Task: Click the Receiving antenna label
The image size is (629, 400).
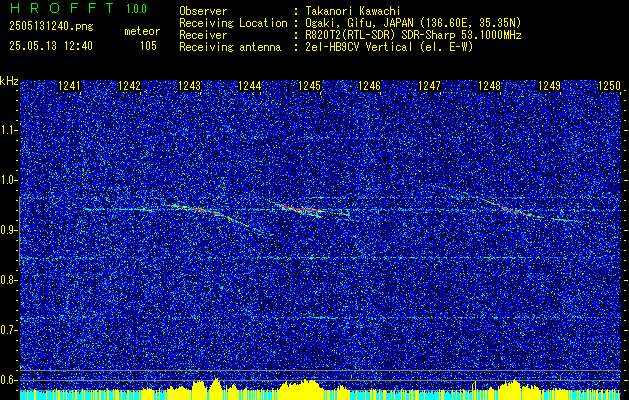Action: (x=230, y=47)
